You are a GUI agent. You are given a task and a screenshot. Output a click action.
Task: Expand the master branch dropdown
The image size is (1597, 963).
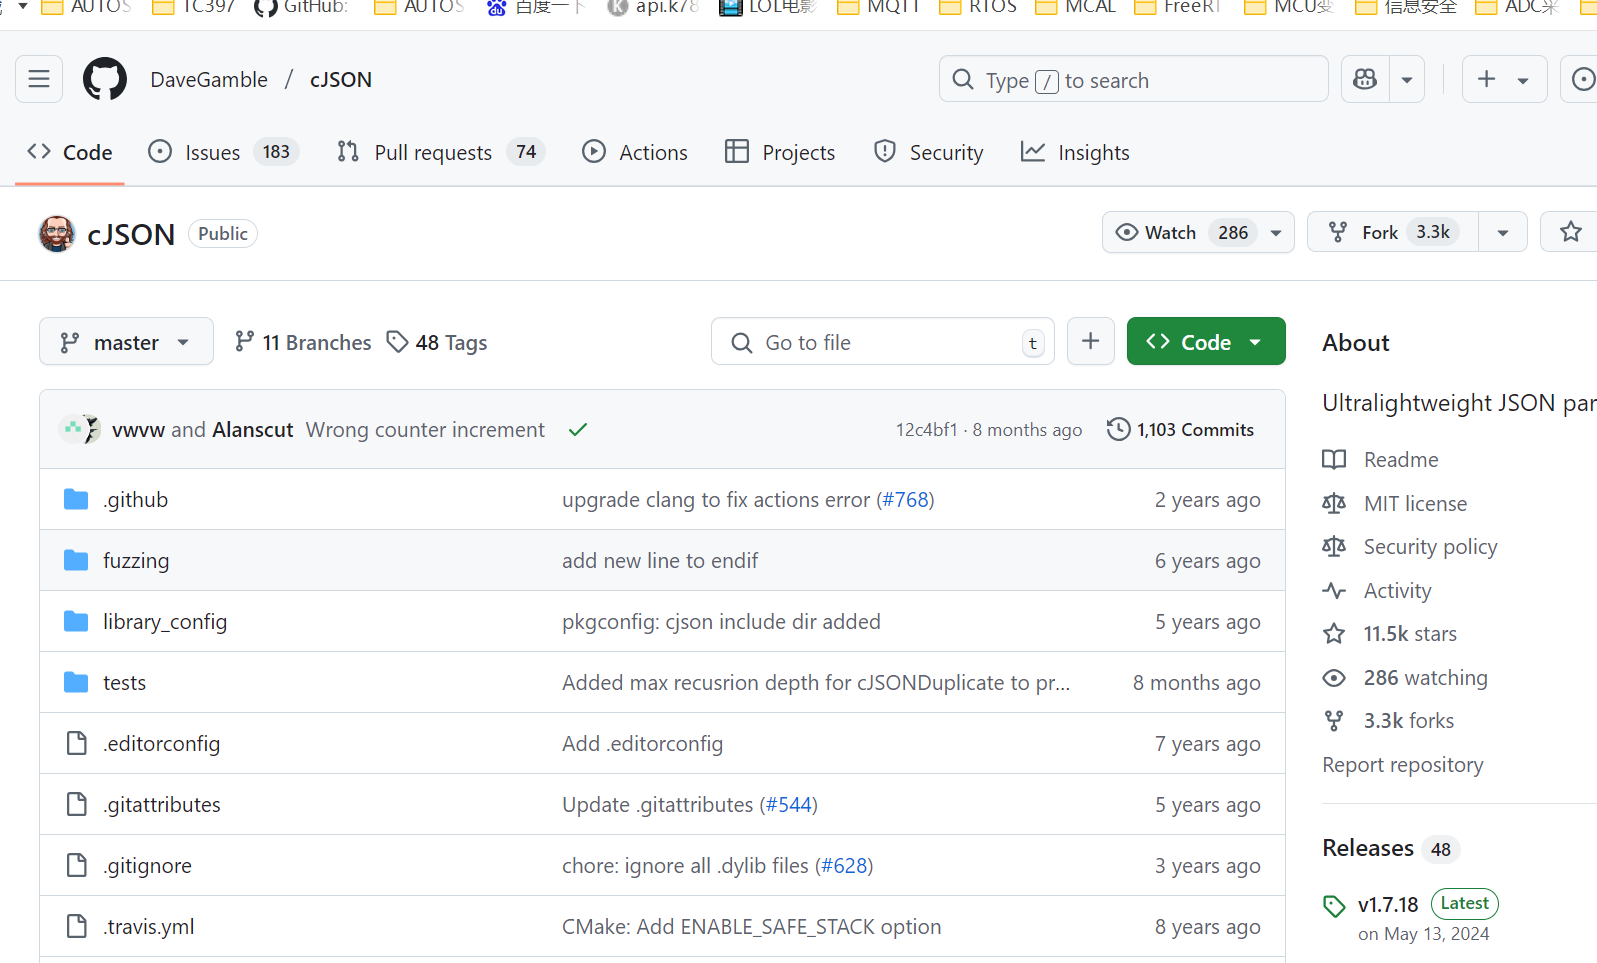tap(126, 342)
